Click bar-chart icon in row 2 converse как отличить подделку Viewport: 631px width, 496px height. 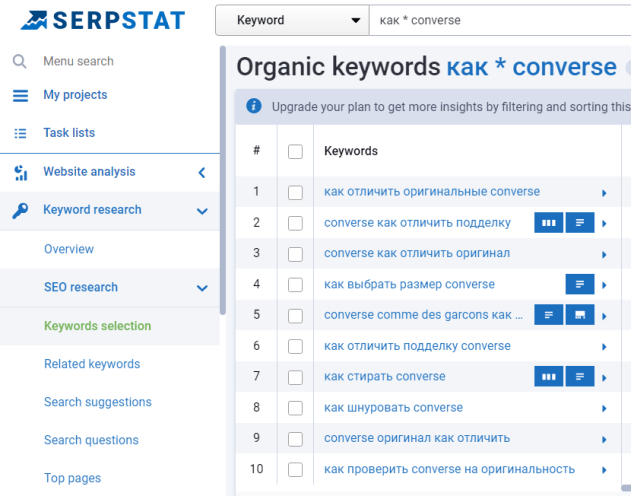click(x=548, y=223)
